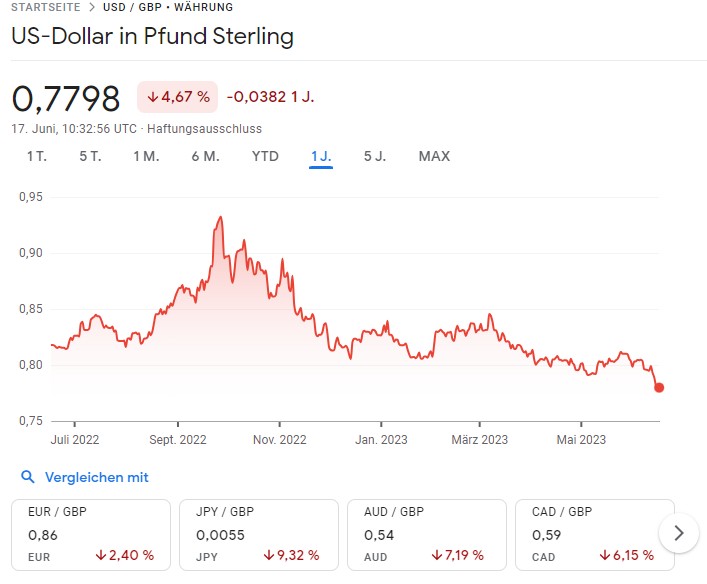Image resolution: width=707 pixels, height=584 pixels.
Task: Open the Startseite breadcrumb link
Action: (x=45, y=8)
